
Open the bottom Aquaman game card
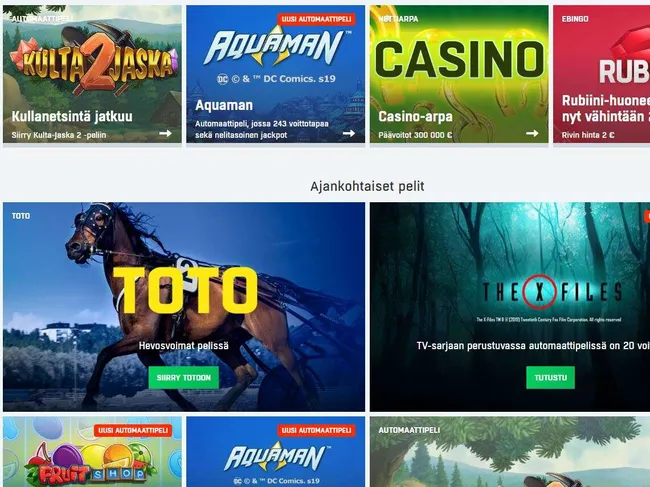[x=276, y=452]
